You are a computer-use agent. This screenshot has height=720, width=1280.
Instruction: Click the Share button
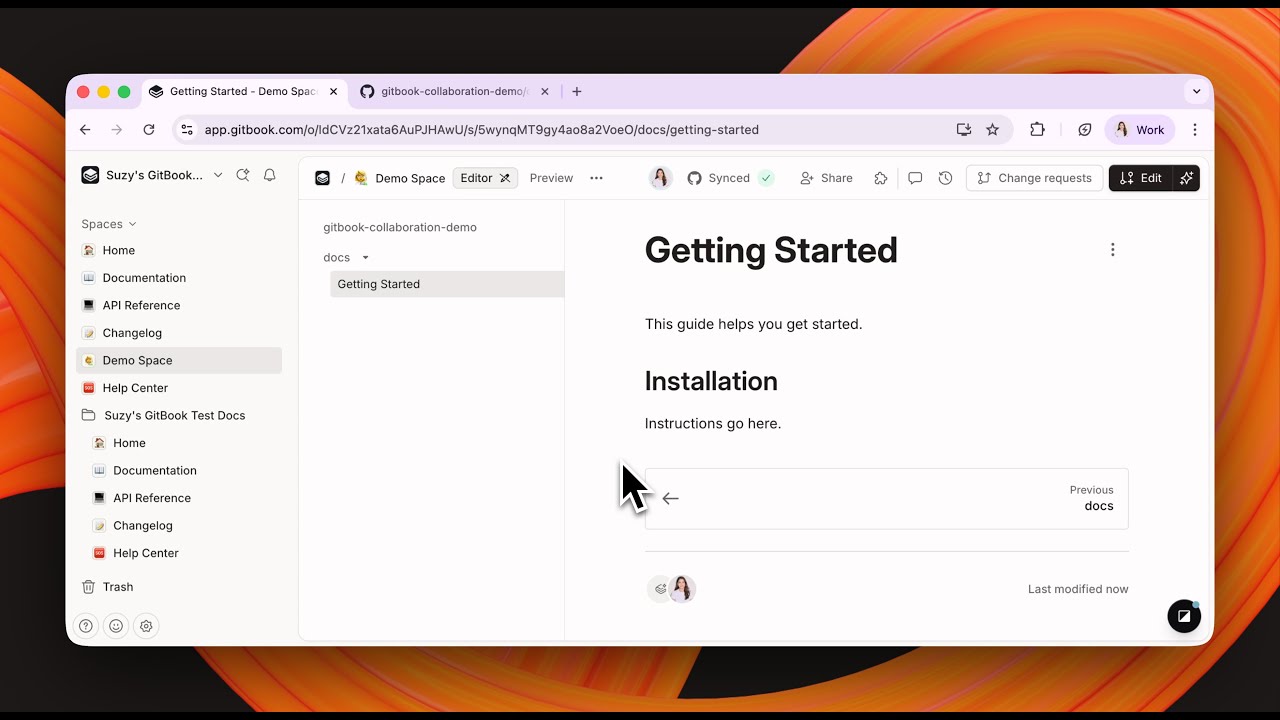click(826, 178)
